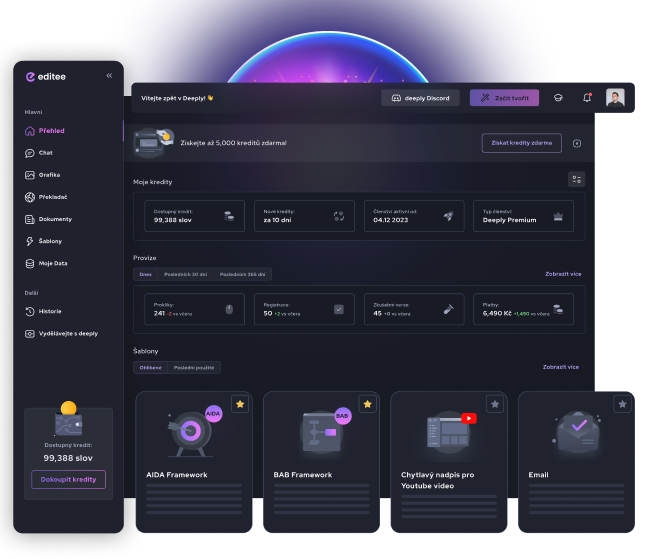Click the mouse icon in Prokliky card
The width and height of the screenshot is (656, 559).
point(229,310)
